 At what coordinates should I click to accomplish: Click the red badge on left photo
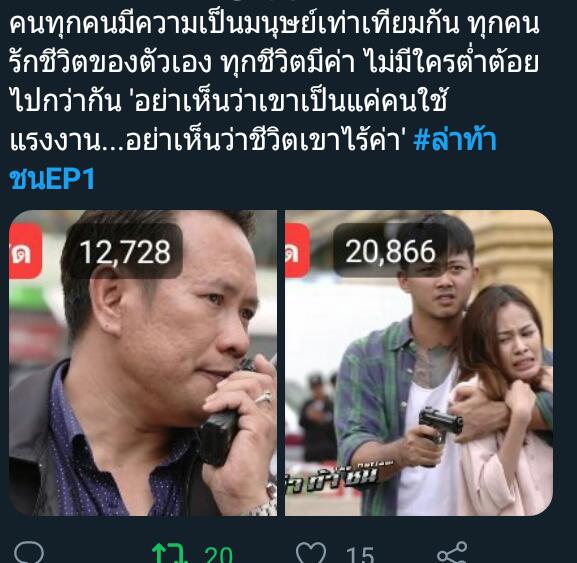(25, 251)
